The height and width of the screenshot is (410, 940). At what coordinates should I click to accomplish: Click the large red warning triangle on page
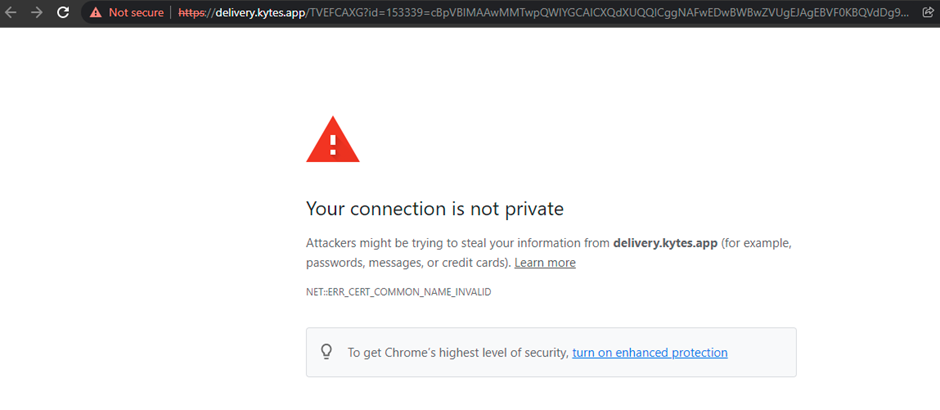click(x=333, y=139)
